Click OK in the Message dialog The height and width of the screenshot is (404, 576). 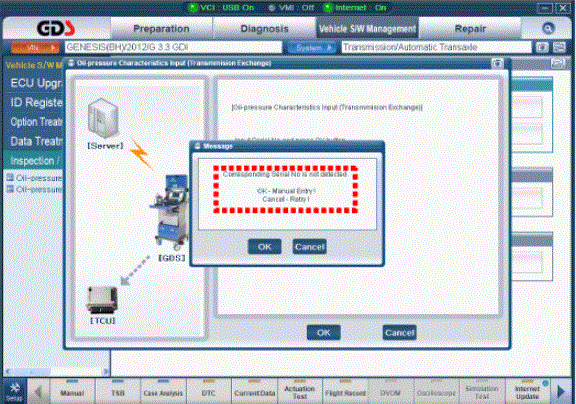pyautogui.click(x=264, y=246)
